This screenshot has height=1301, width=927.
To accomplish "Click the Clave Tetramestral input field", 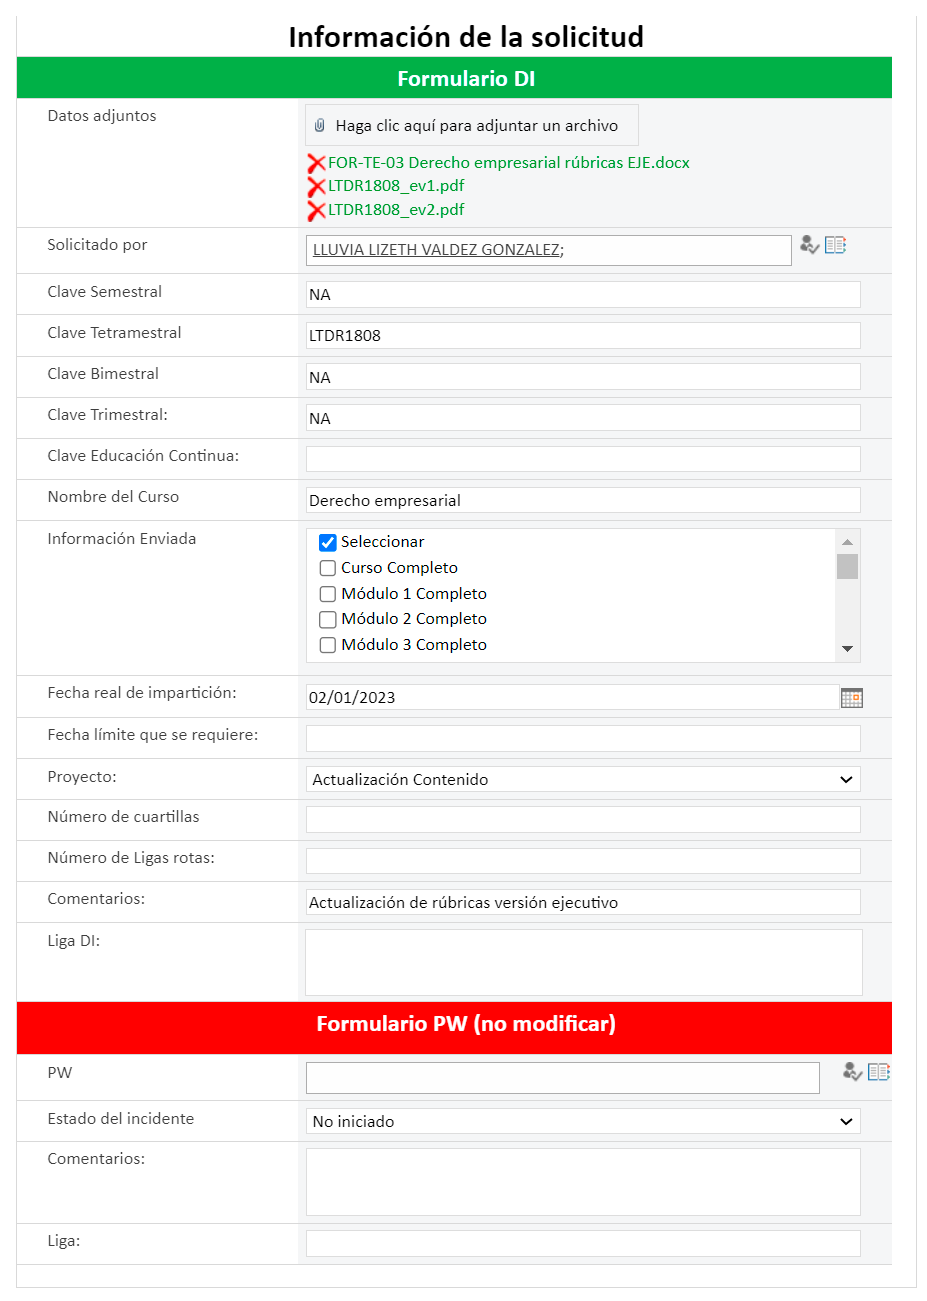I will (x=583, y=336).
